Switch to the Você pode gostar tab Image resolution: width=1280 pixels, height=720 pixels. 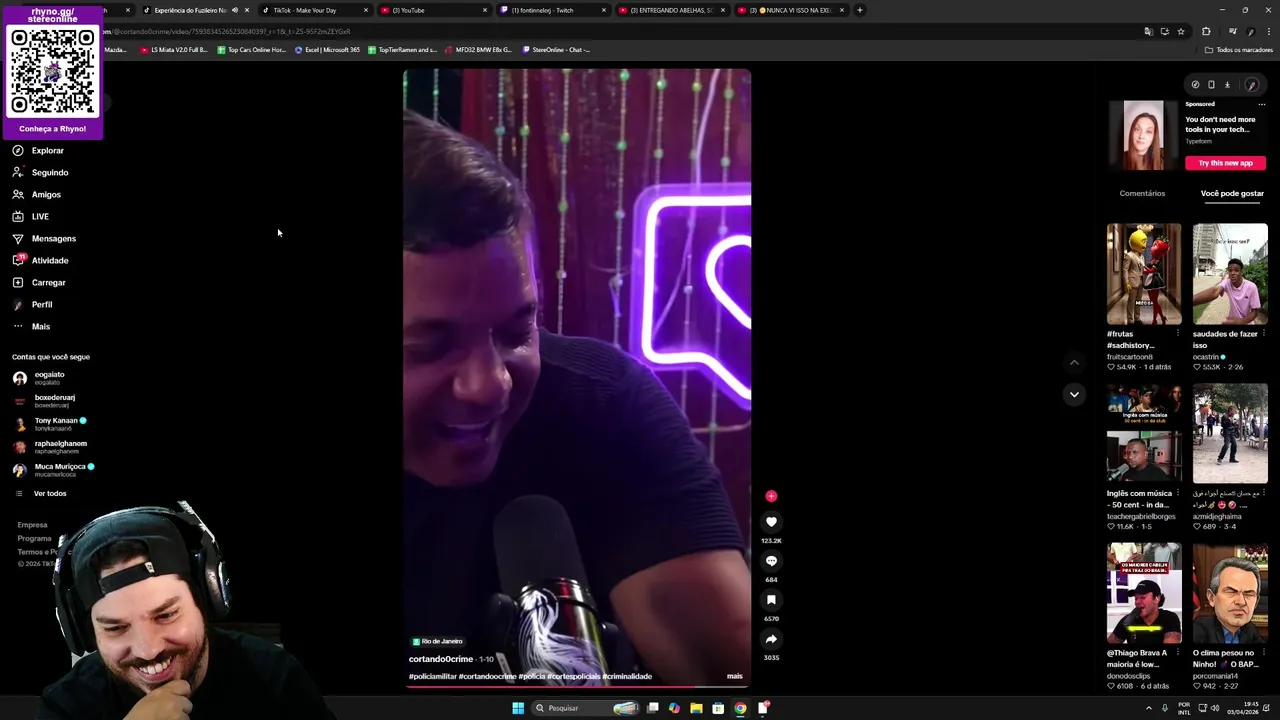1232,193
